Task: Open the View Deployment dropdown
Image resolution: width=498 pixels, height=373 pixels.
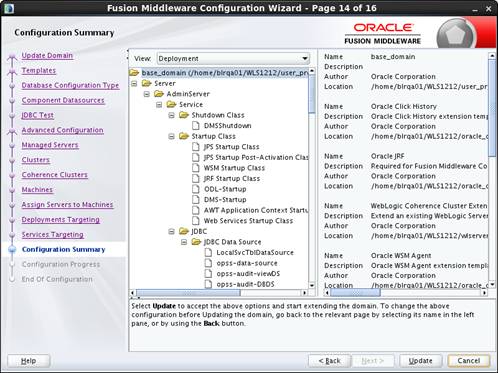Action: (x=233, y=58)
